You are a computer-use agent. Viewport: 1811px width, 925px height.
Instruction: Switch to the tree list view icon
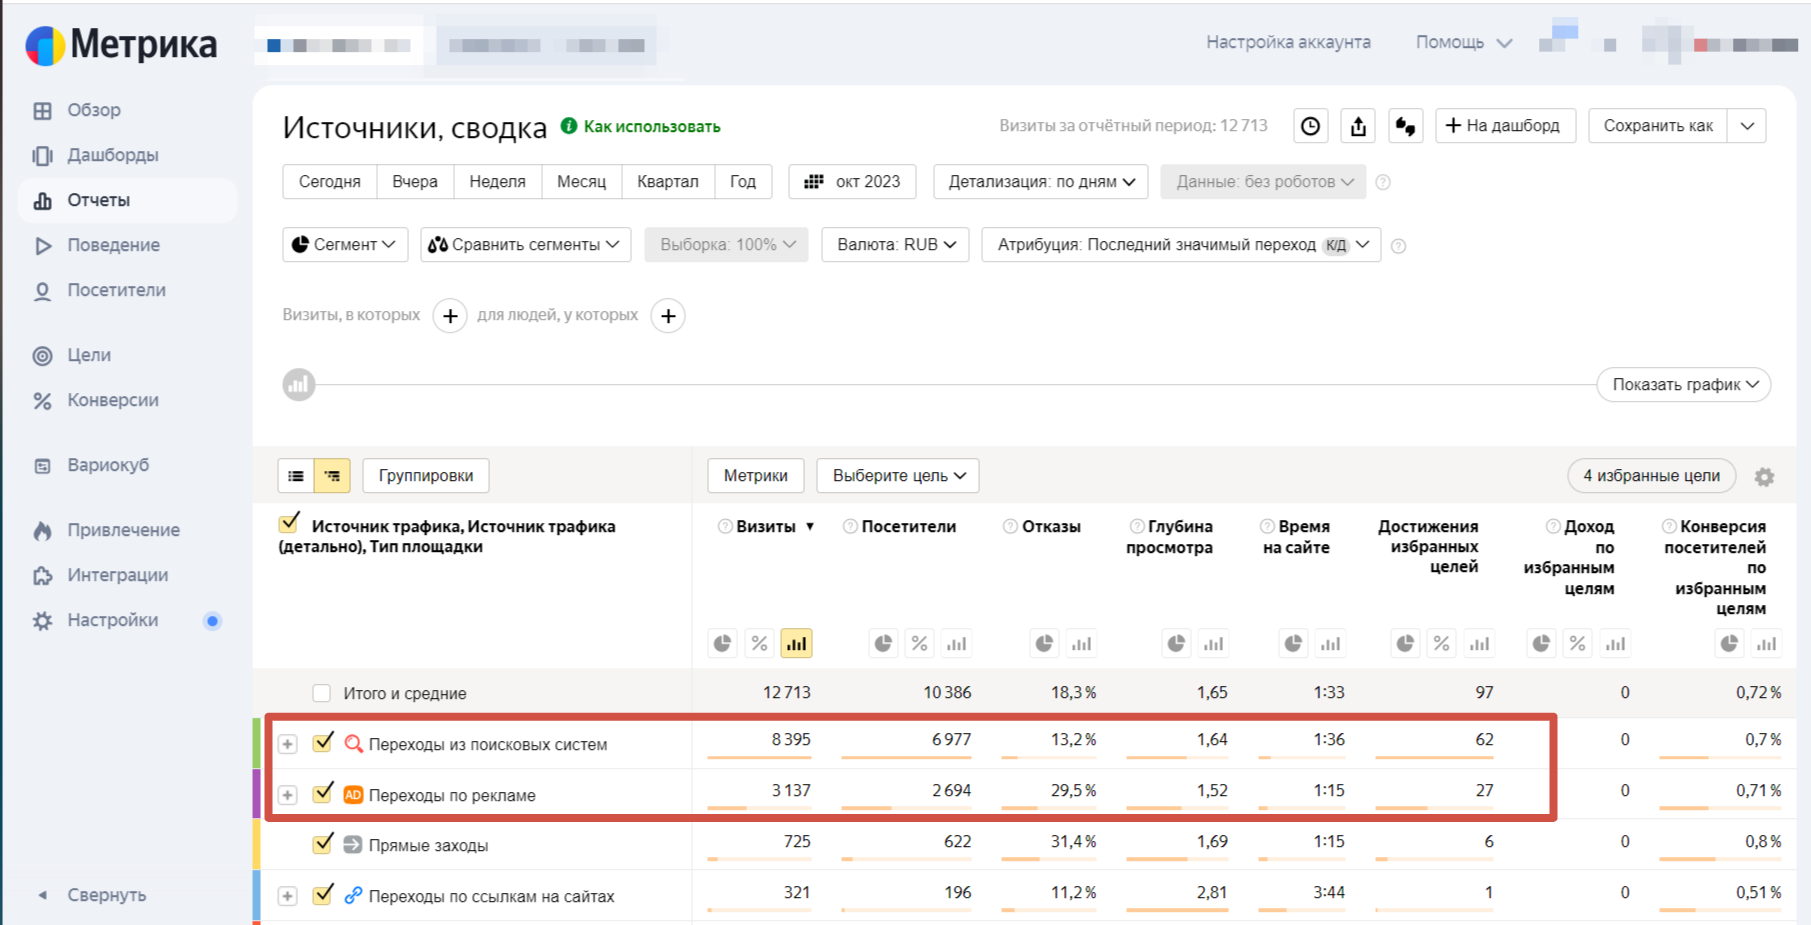coord(332,476)
